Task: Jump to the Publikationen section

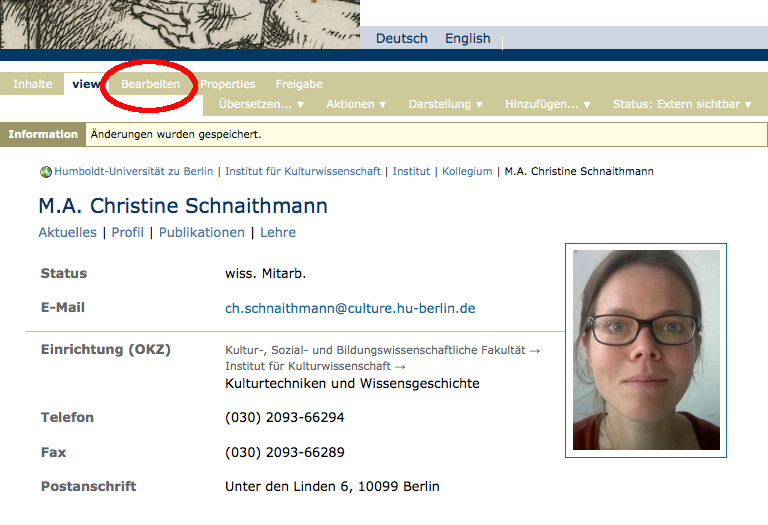Action: pos(202,232)
